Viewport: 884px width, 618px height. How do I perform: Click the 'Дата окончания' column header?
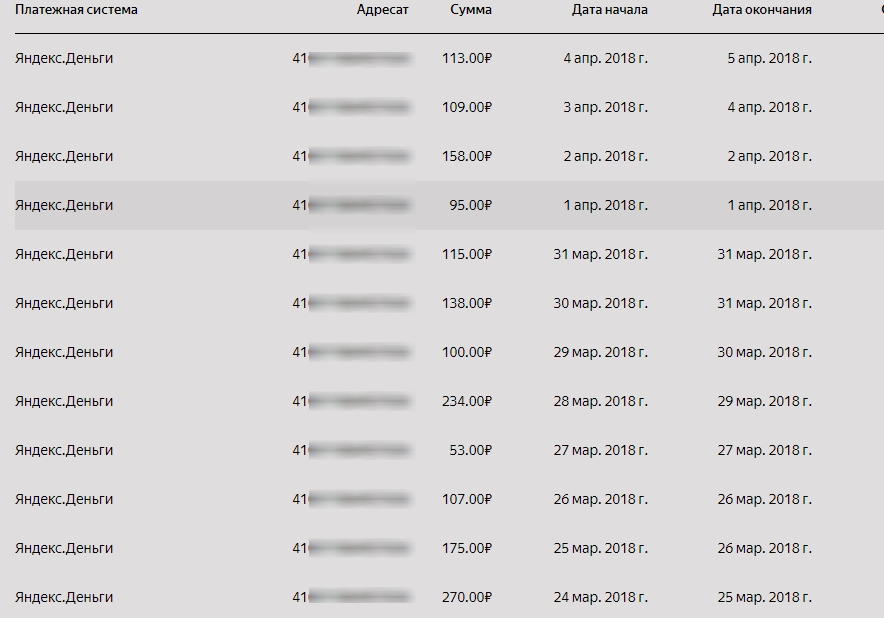[x=762, y=10]
